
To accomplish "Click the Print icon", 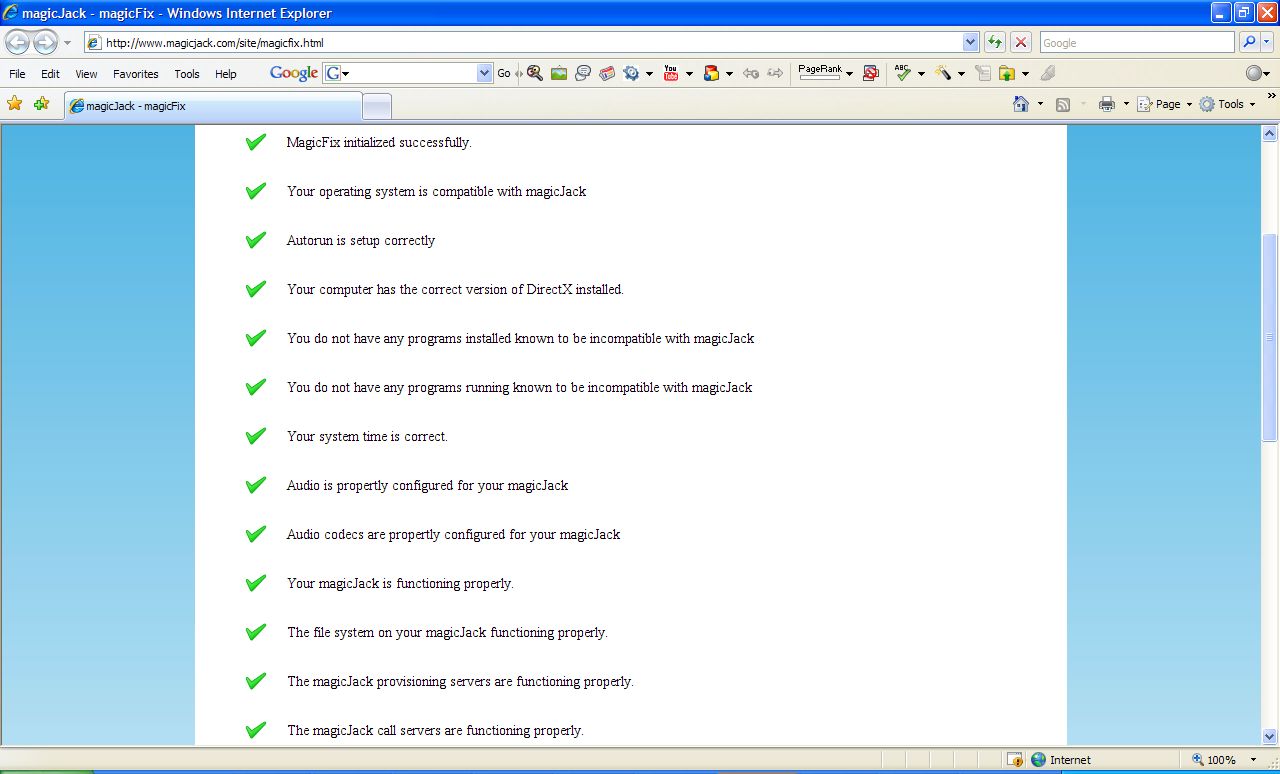I will [1107, 104].
